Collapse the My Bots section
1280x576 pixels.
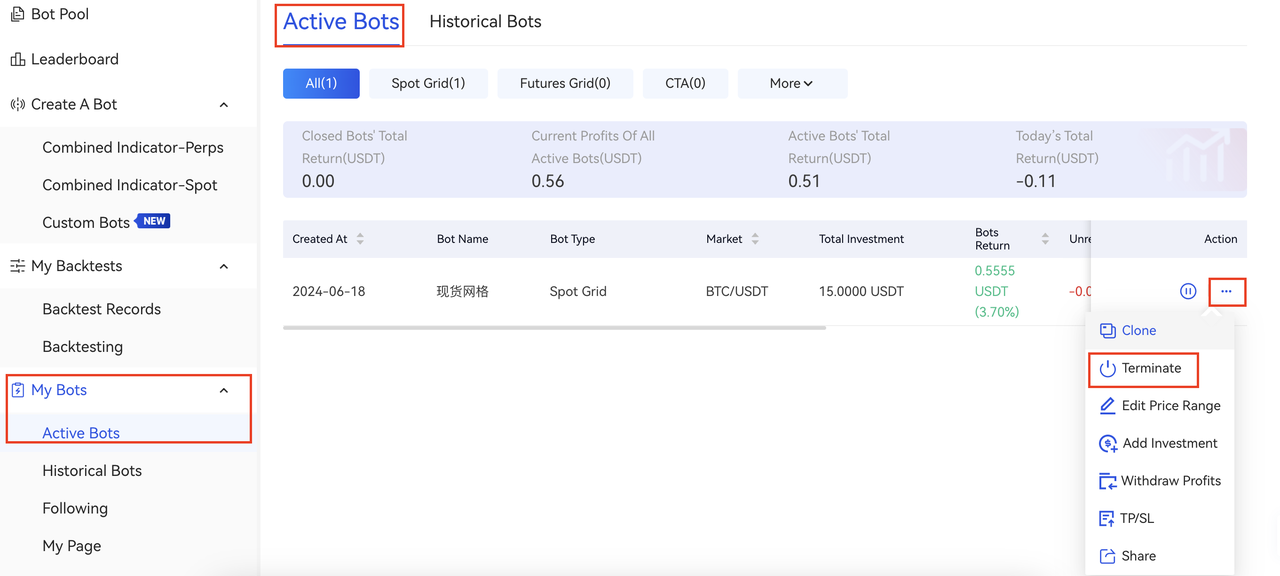point(223,391)
